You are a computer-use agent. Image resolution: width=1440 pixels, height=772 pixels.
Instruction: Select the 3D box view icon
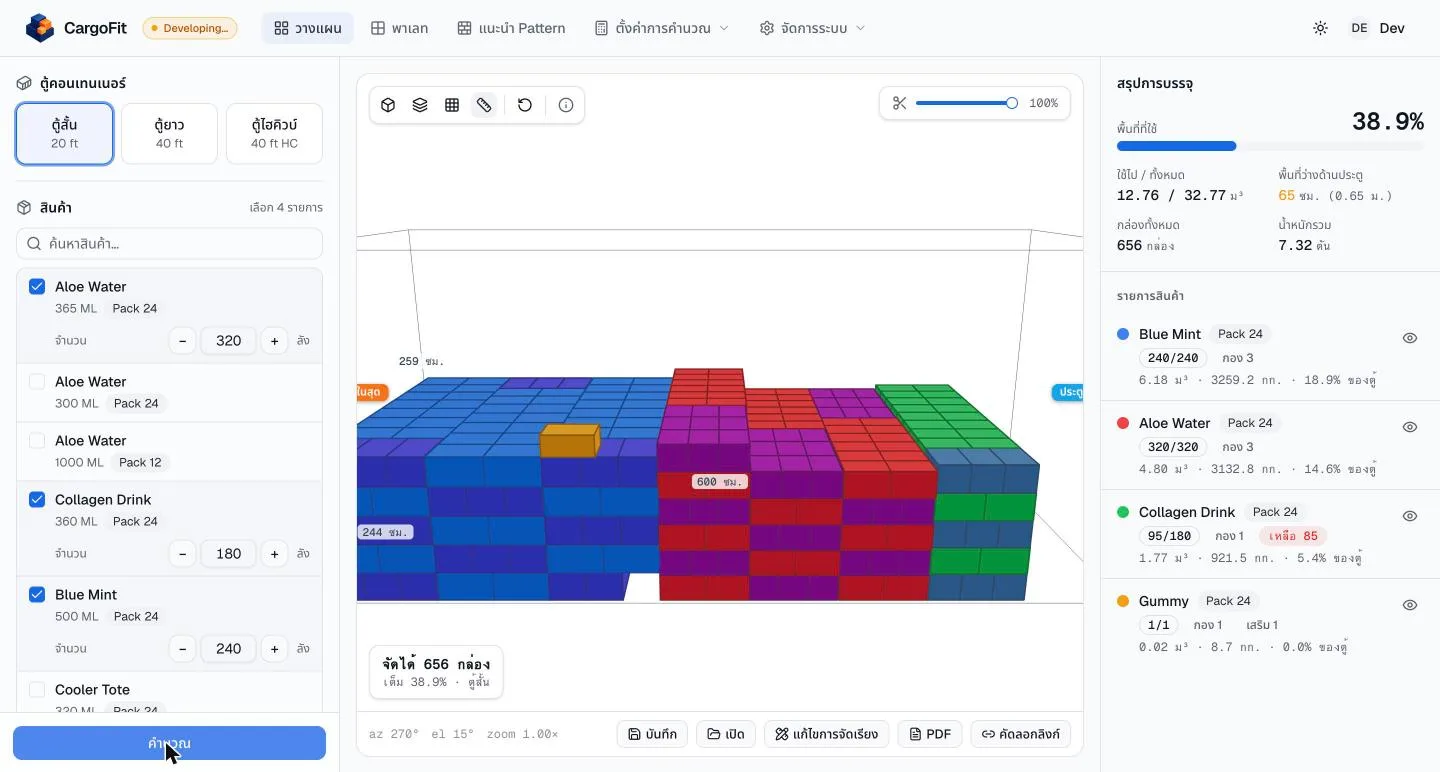coord(389,105)
